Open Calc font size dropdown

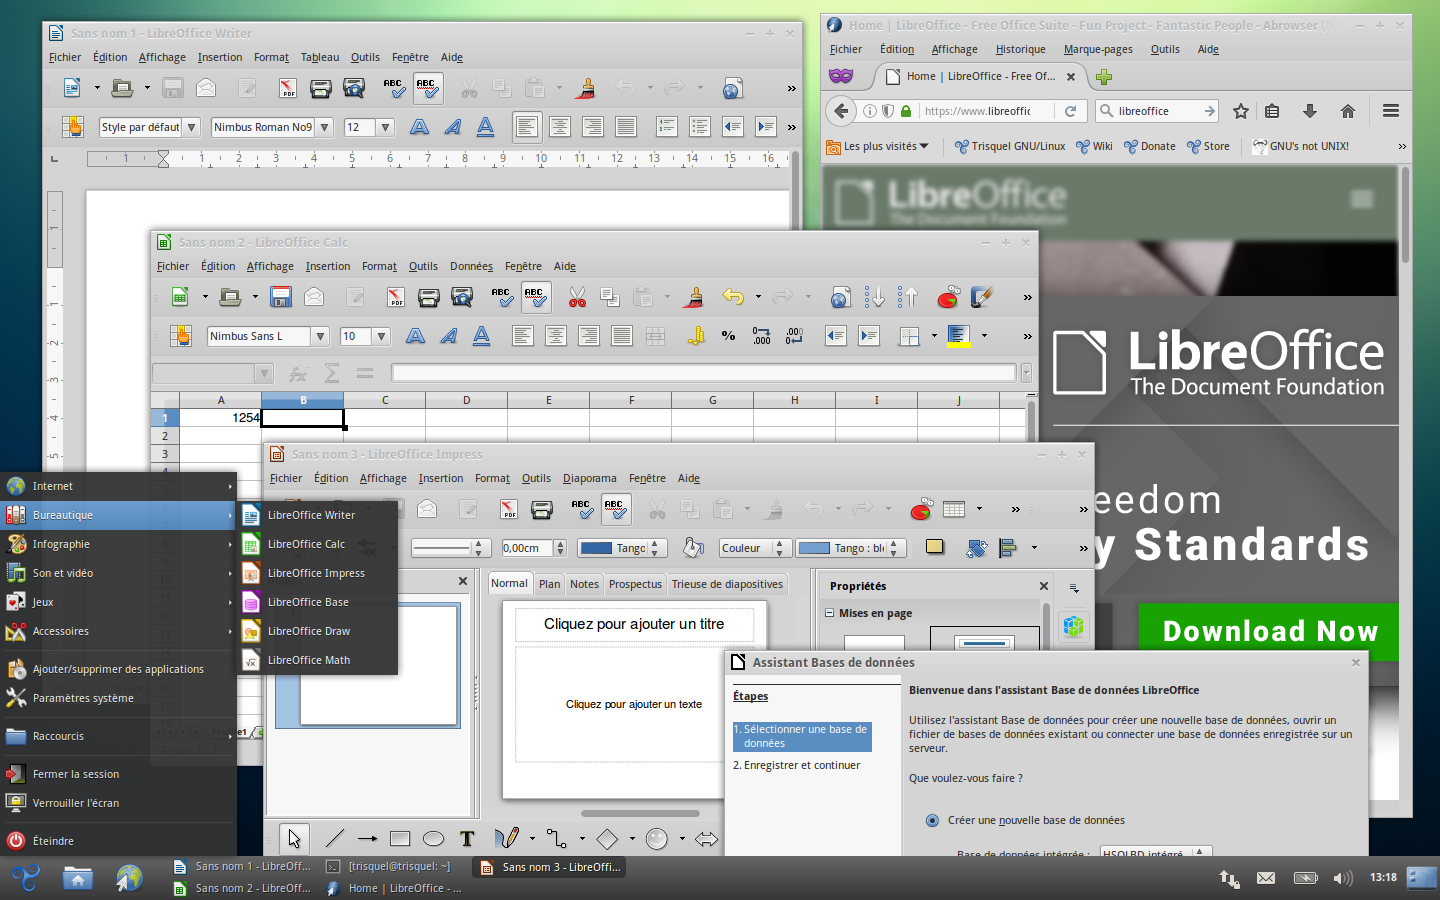point(381,336)
